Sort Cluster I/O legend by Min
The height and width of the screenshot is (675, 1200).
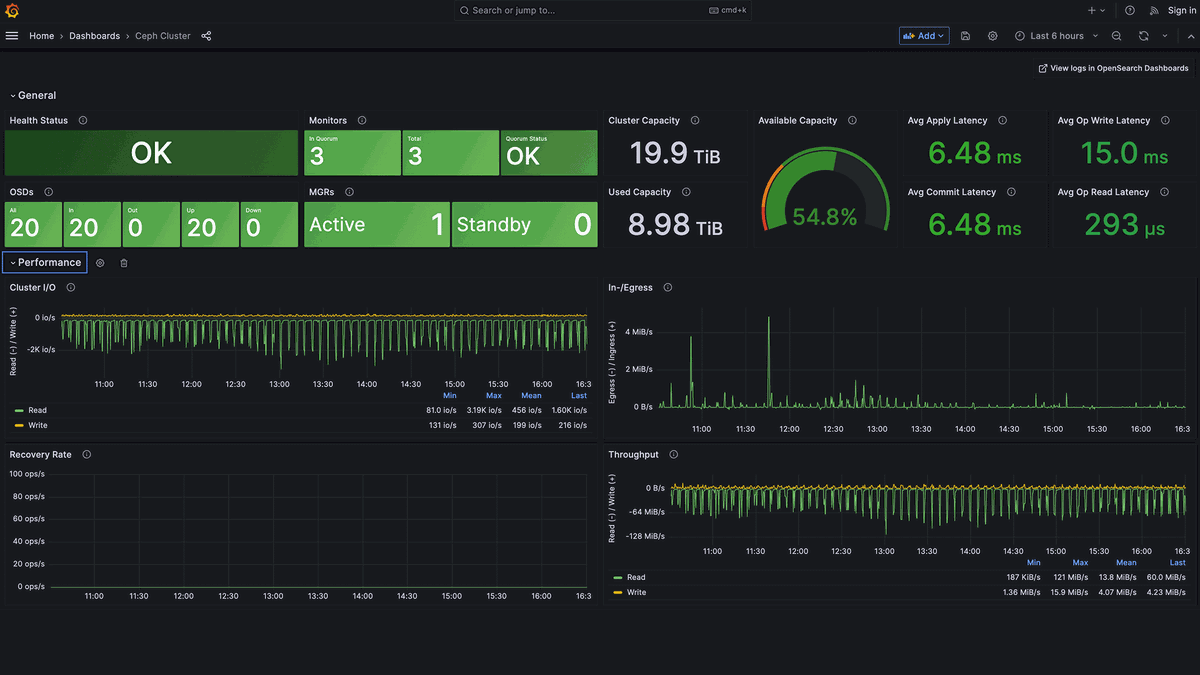coord(449,396)
